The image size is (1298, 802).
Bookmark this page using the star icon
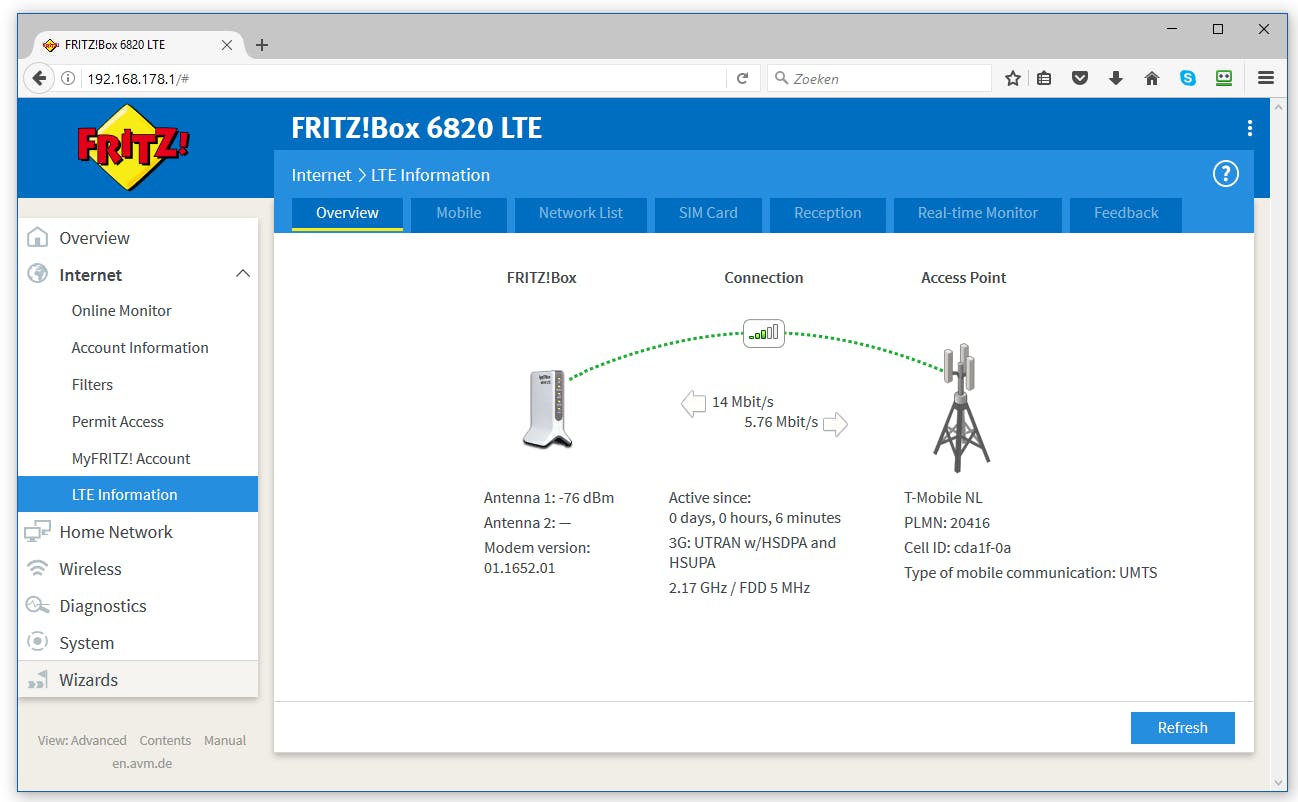click(1012, 77)
